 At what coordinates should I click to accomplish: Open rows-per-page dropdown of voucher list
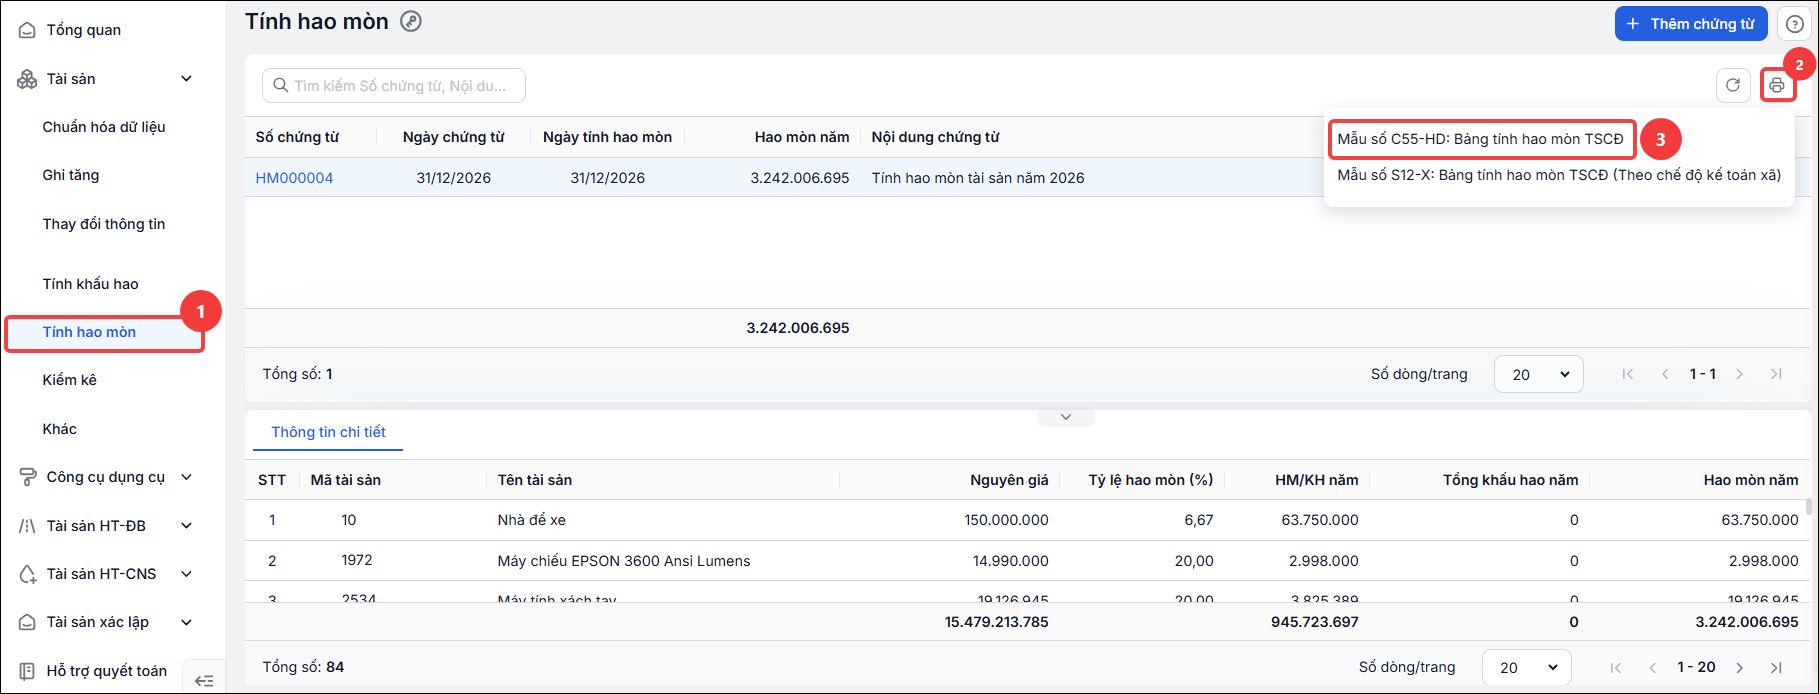(x=1539, y=374)
